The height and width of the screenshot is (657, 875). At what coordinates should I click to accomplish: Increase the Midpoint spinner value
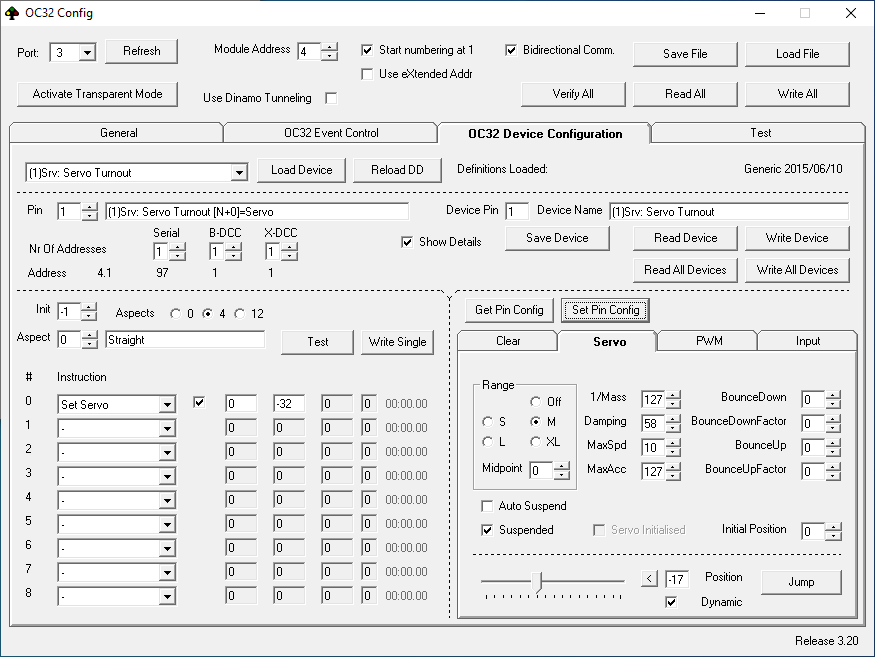point(562,466)
